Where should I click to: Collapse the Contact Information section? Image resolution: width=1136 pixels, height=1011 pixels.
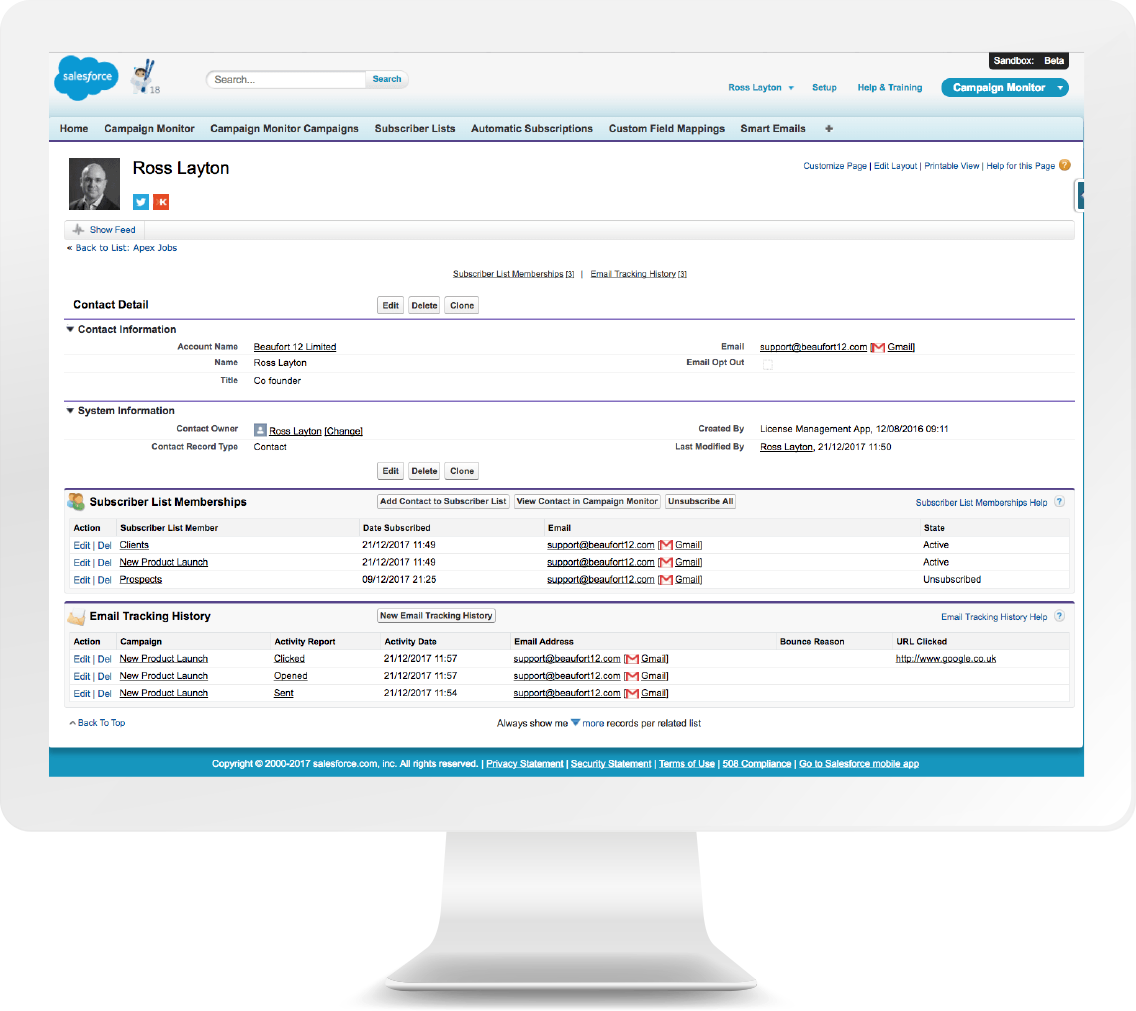[69, 329]
